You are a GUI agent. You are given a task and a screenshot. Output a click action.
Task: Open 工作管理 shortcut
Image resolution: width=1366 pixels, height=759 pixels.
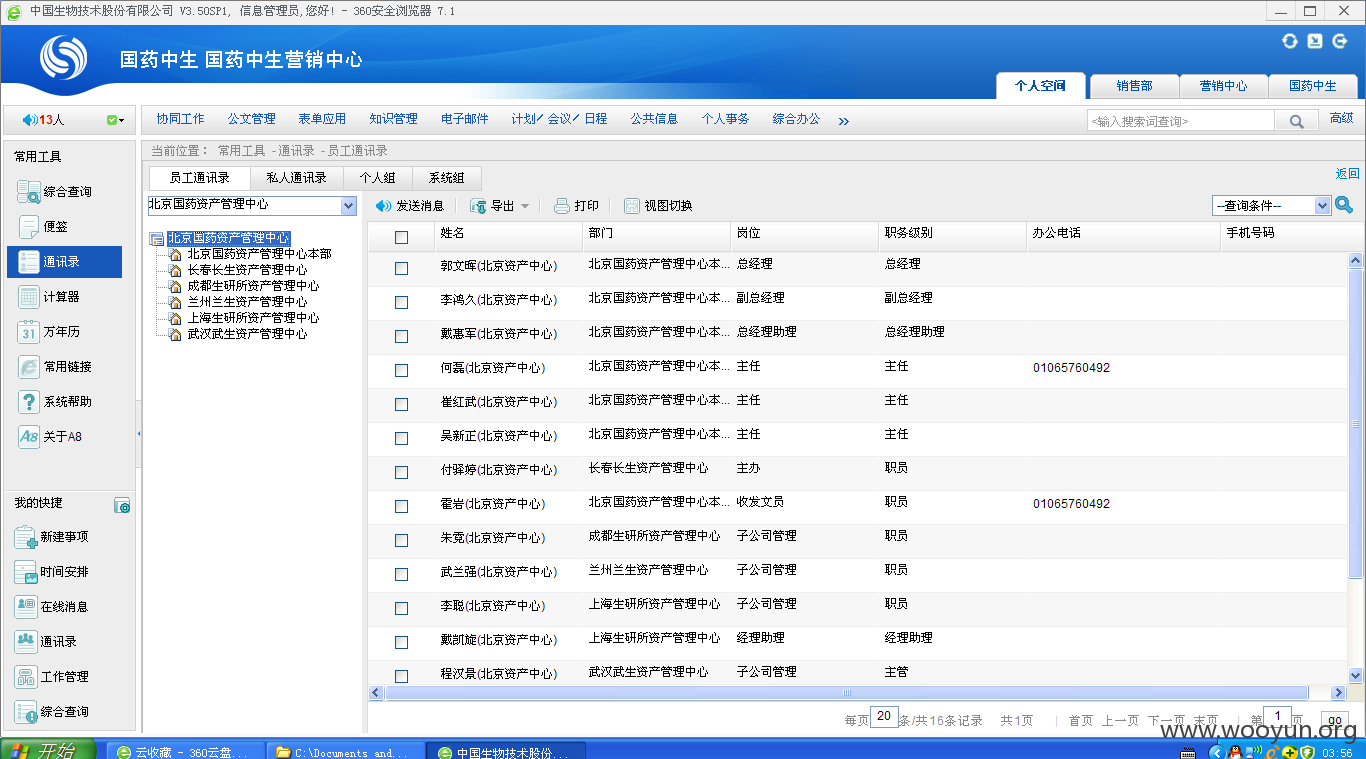52,677
